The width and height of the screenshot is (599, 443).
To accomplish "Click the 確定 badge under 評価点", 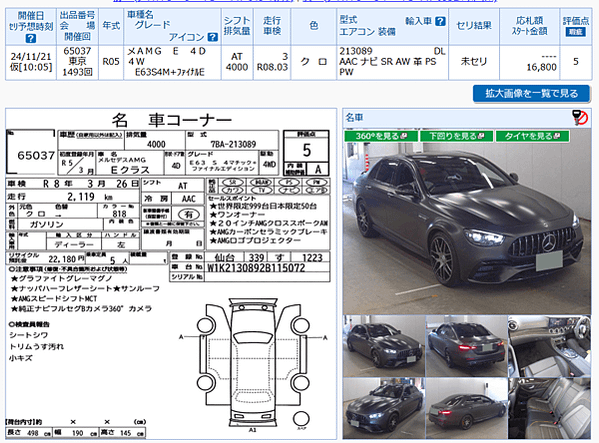I will (576, 32).
